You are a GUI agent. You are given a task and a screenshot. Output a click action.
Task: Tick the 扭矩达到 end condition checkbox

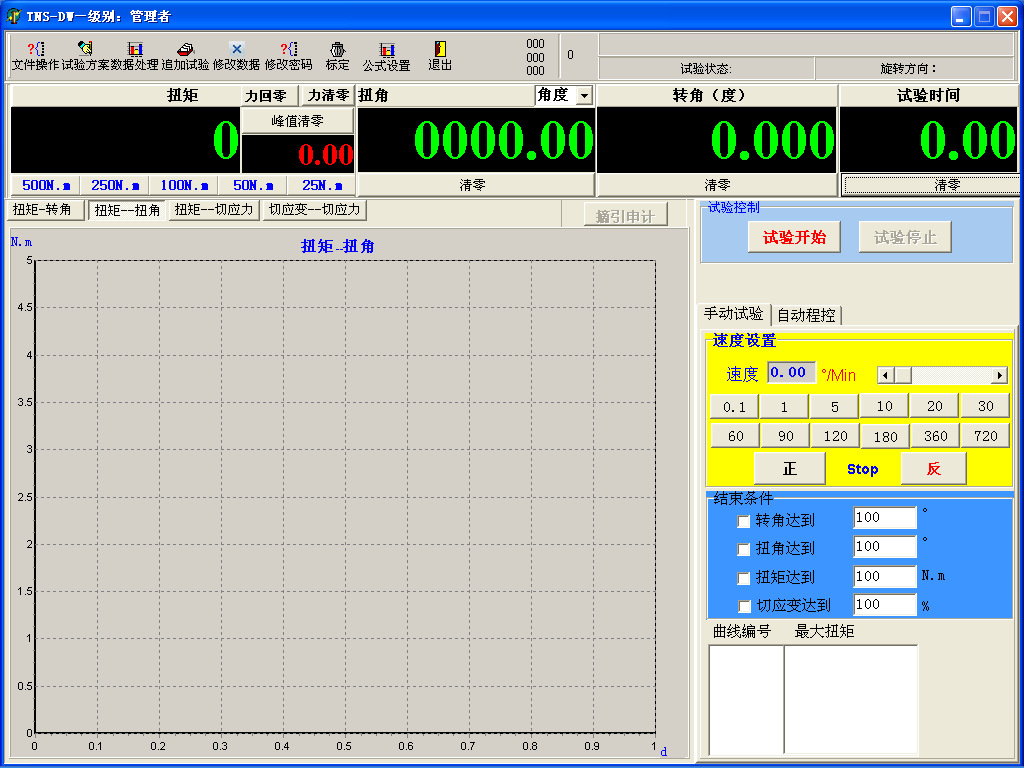click(x=743, y=578)
